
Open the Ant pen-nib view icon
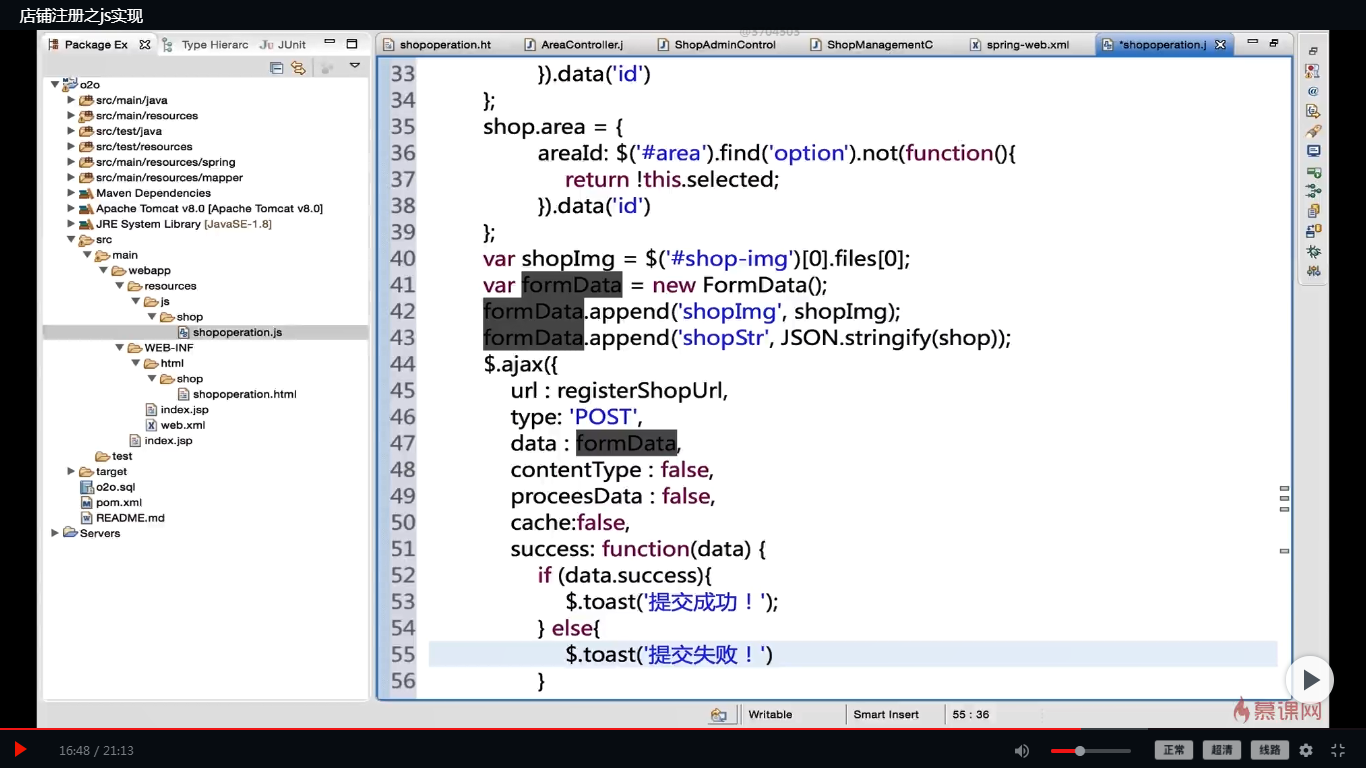click(x=1313, y=131)
